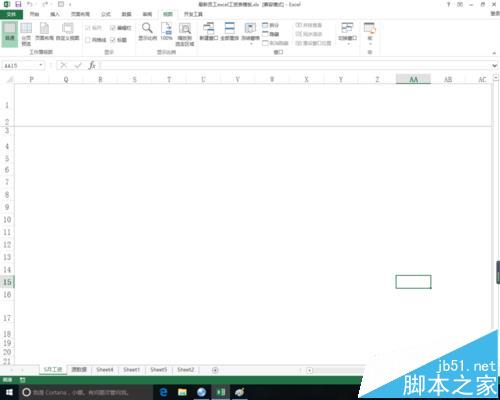
Task: Expand the formula bar
Action: pos(495,66)
